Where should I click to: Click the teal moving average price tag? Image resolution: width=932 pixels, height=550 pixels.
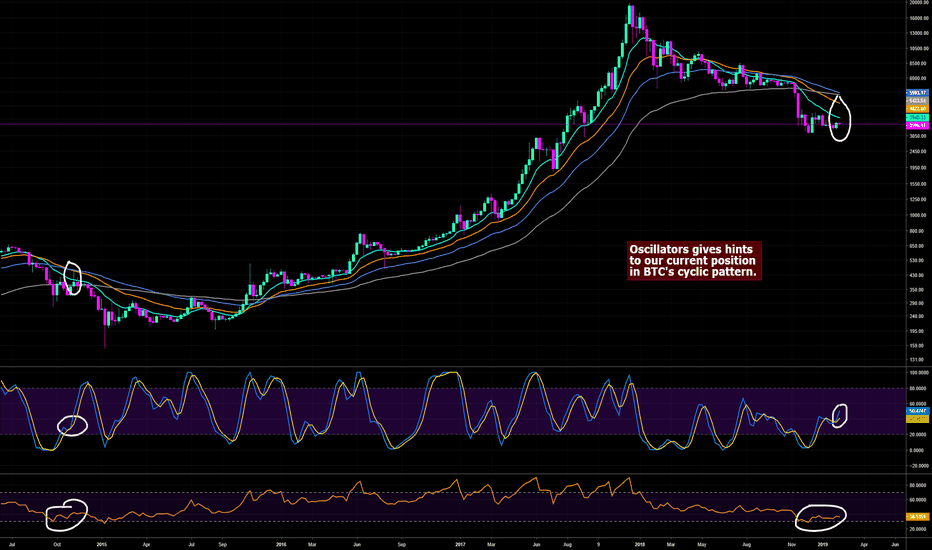coord(917,117)
